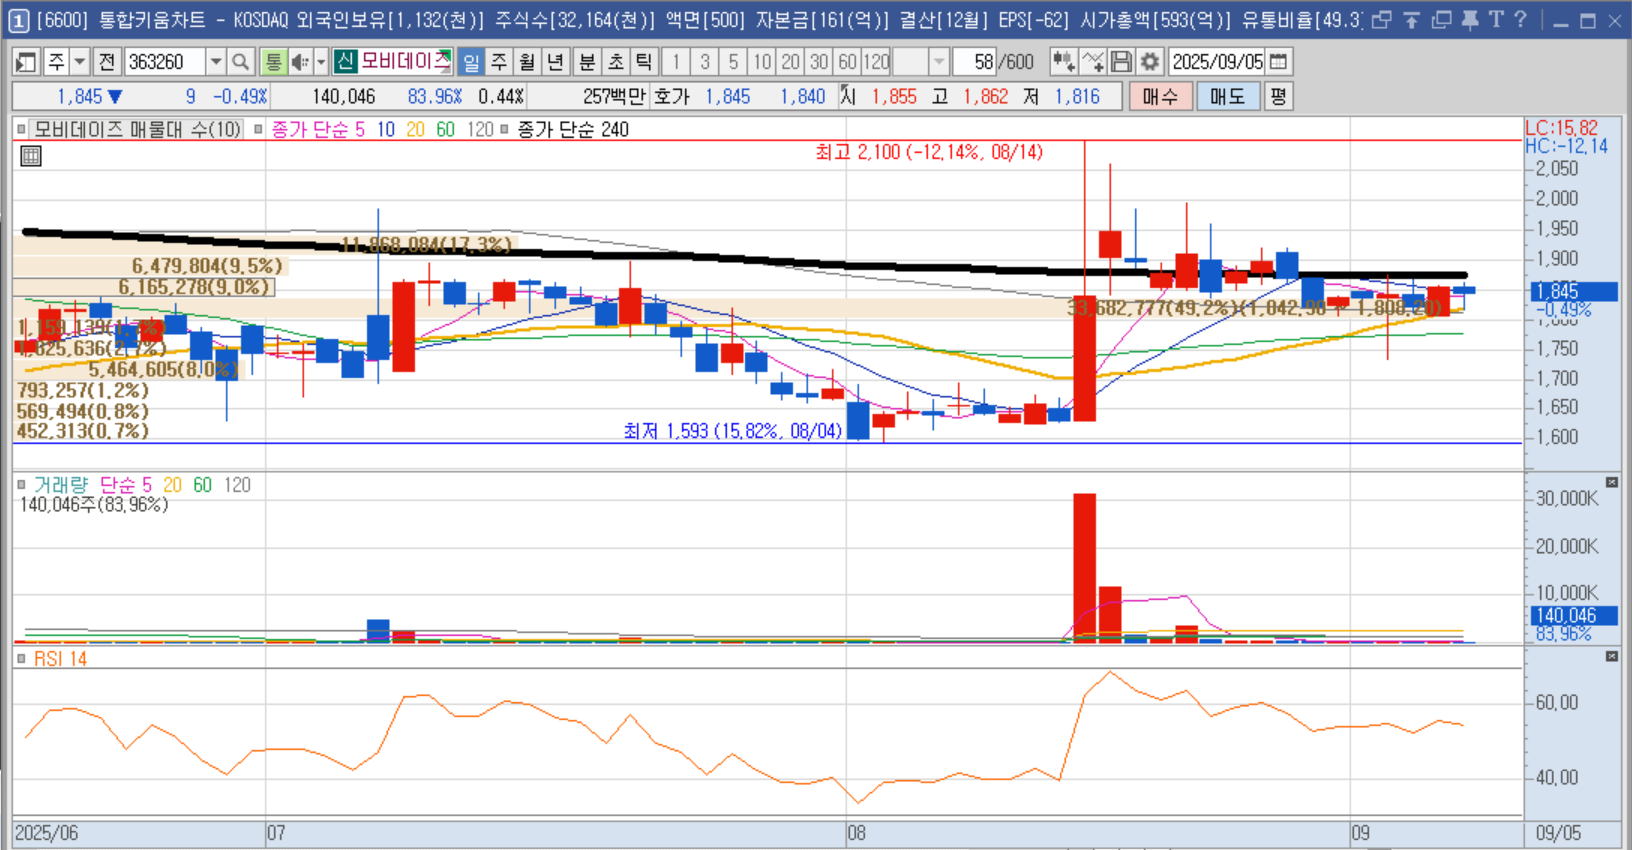Click the 전 button beside stock code
This screenshot has height=850, width=1632.
pos(107,62)
